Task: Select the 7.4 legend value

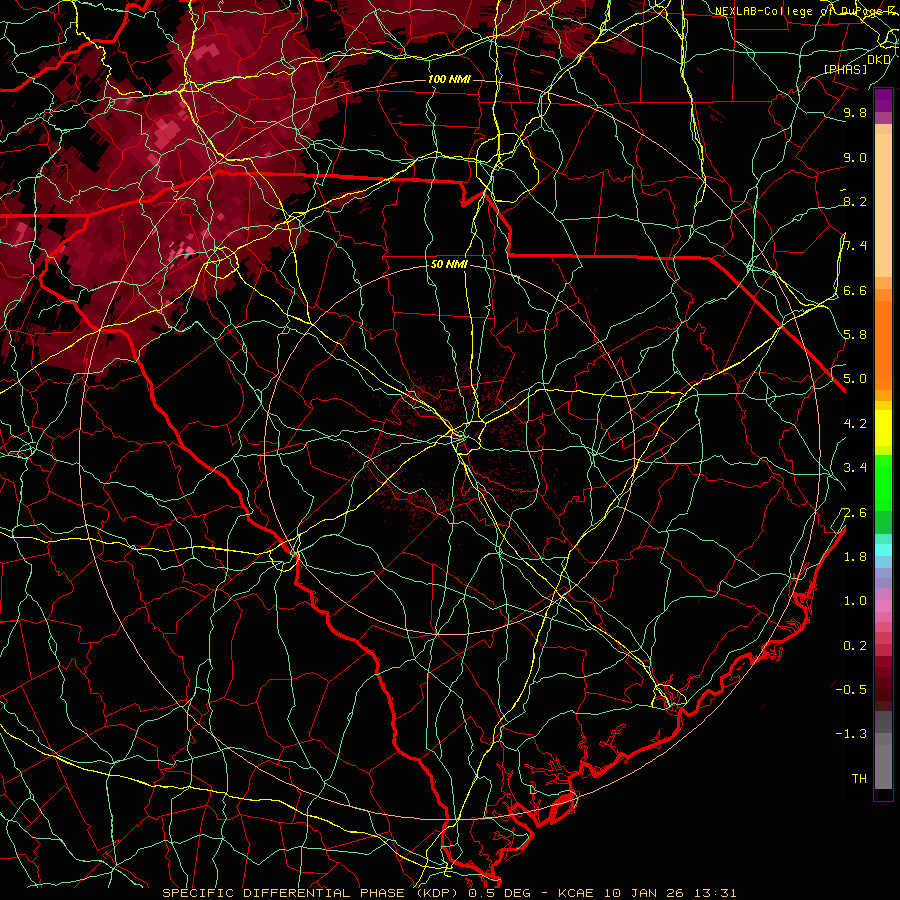Action: click(x=855, y=246)
